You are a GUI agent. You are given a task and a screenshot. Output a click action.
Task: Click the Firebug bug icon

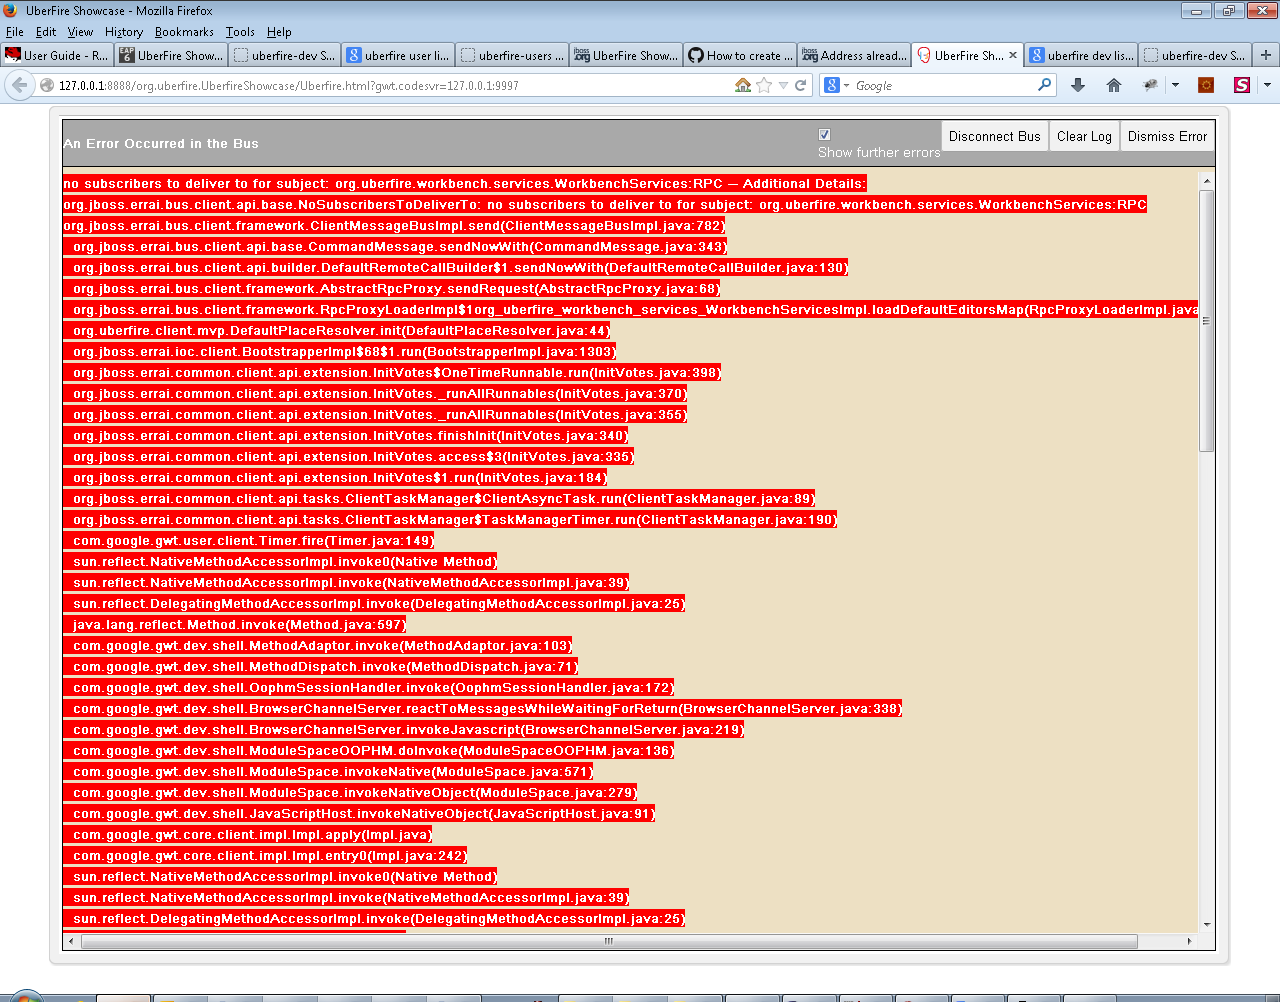pos(1150,86)
